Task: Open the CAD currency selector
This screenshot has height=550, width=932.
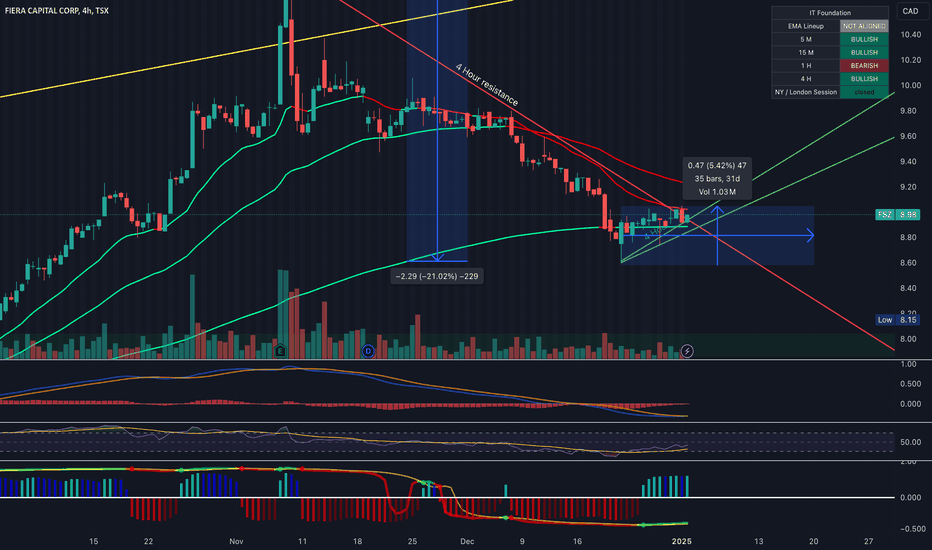Action: coord(910,11)
